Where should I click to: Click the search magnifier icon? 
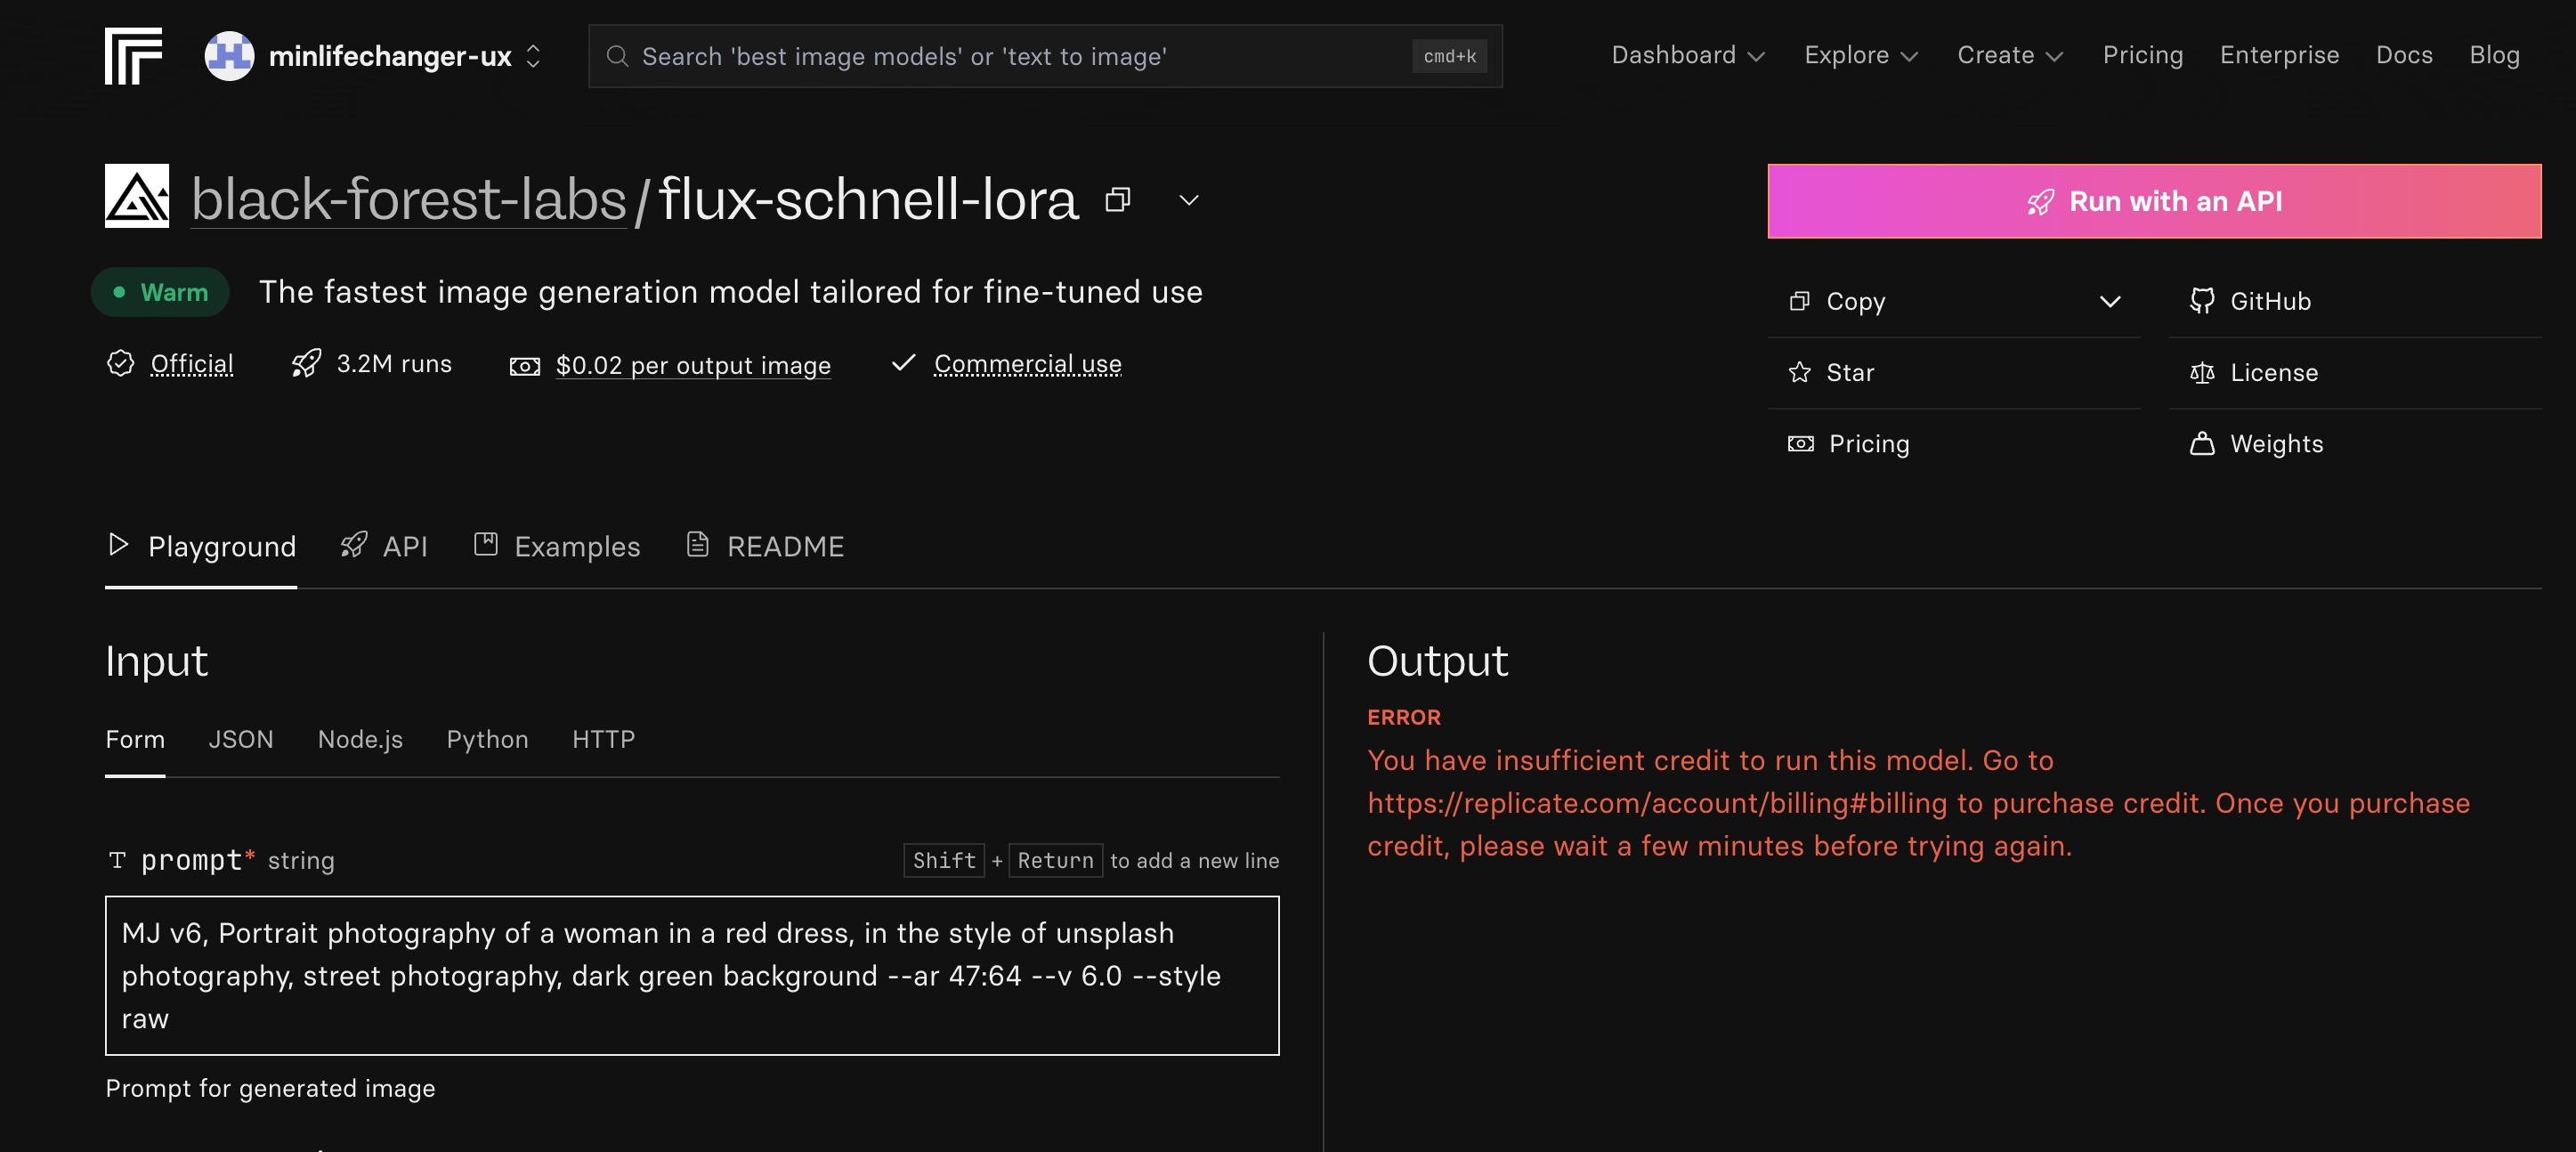coord(617,56)
